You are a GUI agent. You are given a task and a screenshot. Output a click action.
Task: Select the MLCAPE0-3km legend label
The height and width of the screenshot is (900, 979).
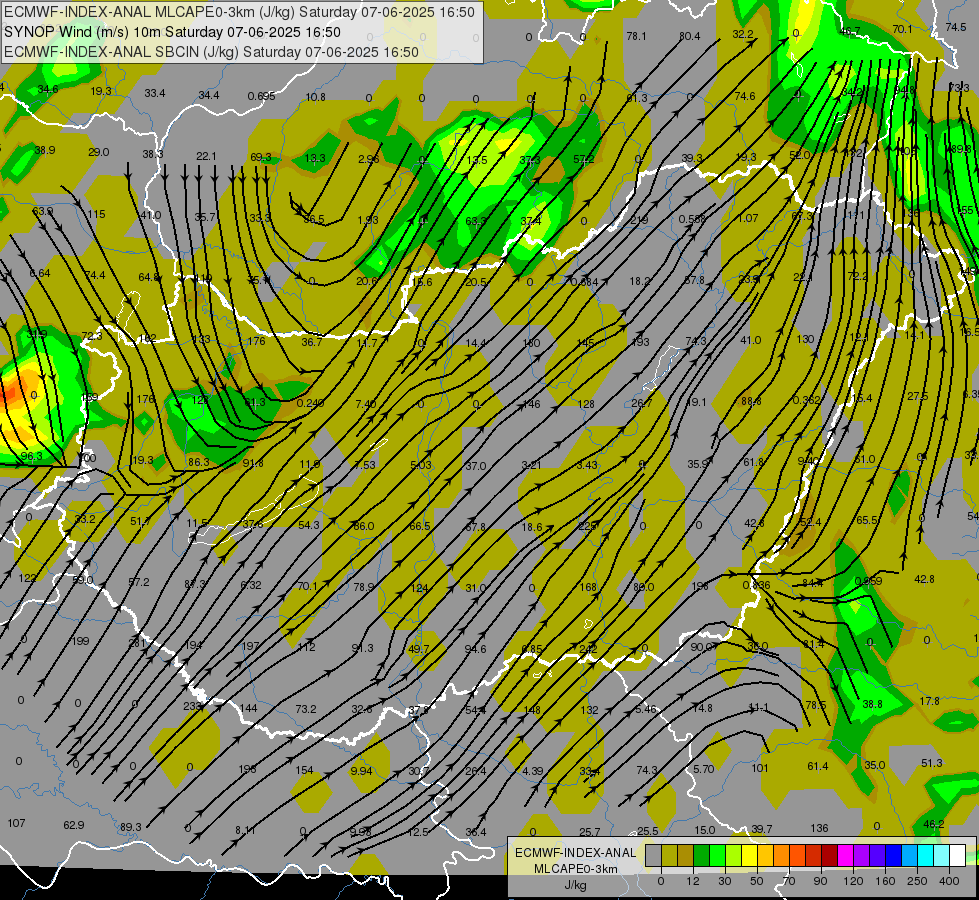coord(575,869)
